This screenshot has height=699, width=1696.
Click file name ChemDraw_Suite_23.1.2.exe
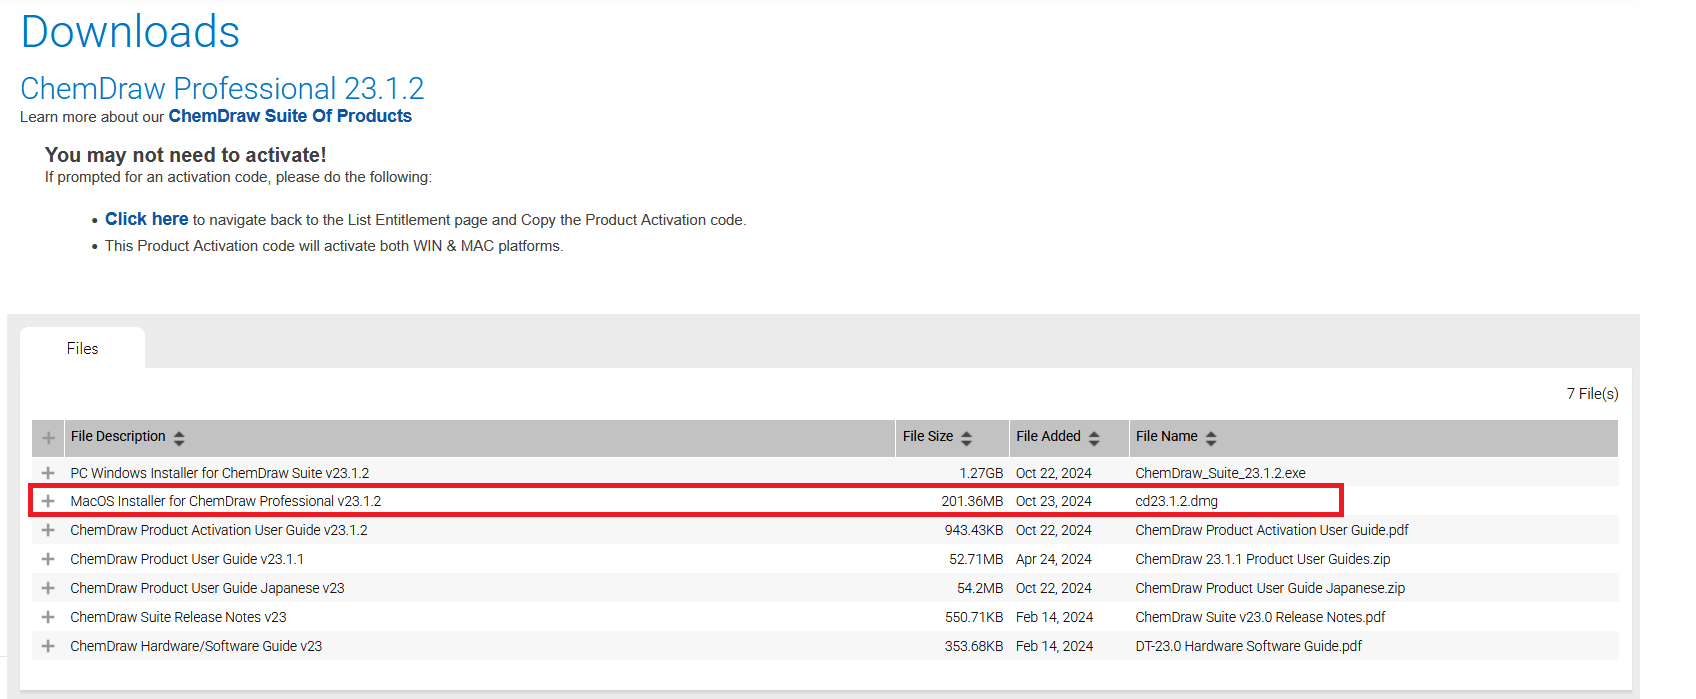pos(1220,473)
